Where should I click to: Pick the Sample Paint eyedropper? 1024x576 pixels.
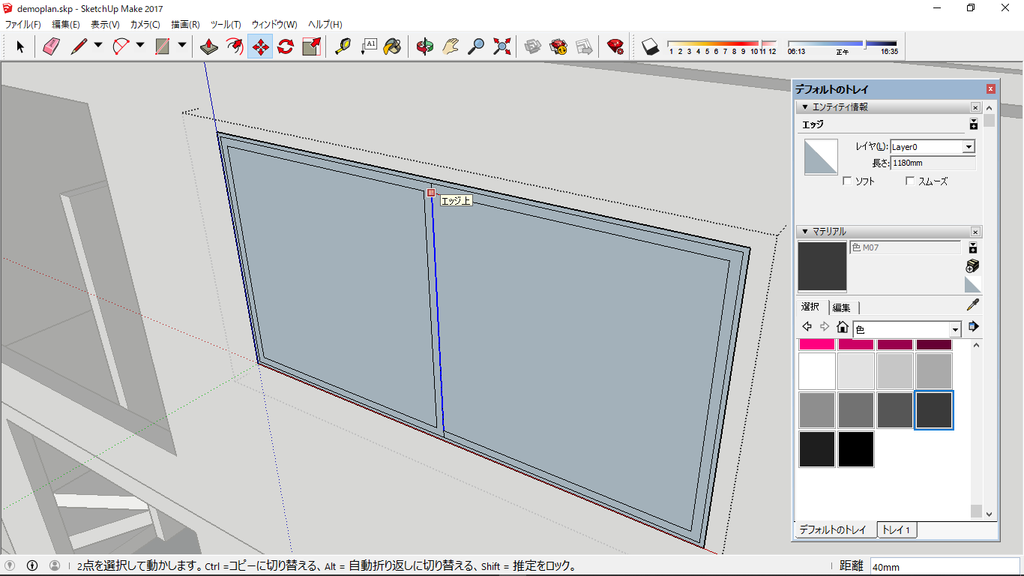point(972,305)
